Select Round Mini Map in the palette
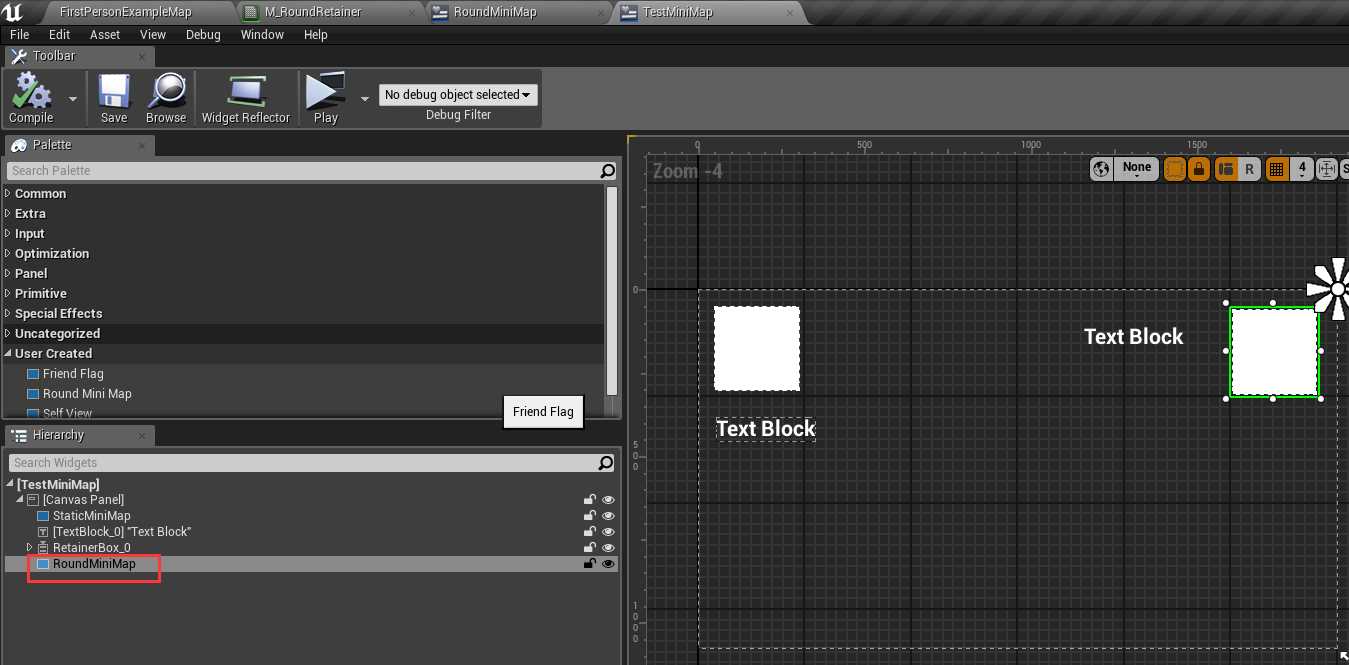The image size is (1349, 665). (x=87, y=394)
